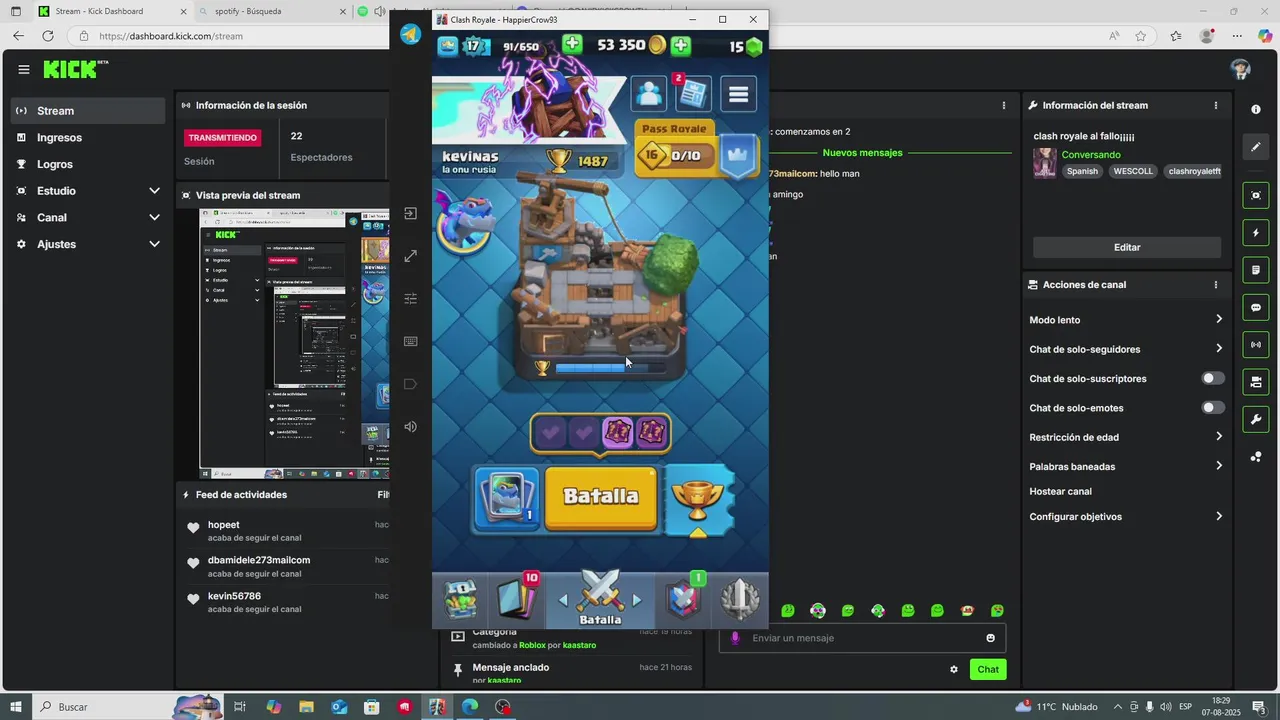Image resolution: width=1280 pixels, height=720 pixels.
Task: Click the purple microphone icon in chat
Action: pyautogui.click(x=735, y=638)
